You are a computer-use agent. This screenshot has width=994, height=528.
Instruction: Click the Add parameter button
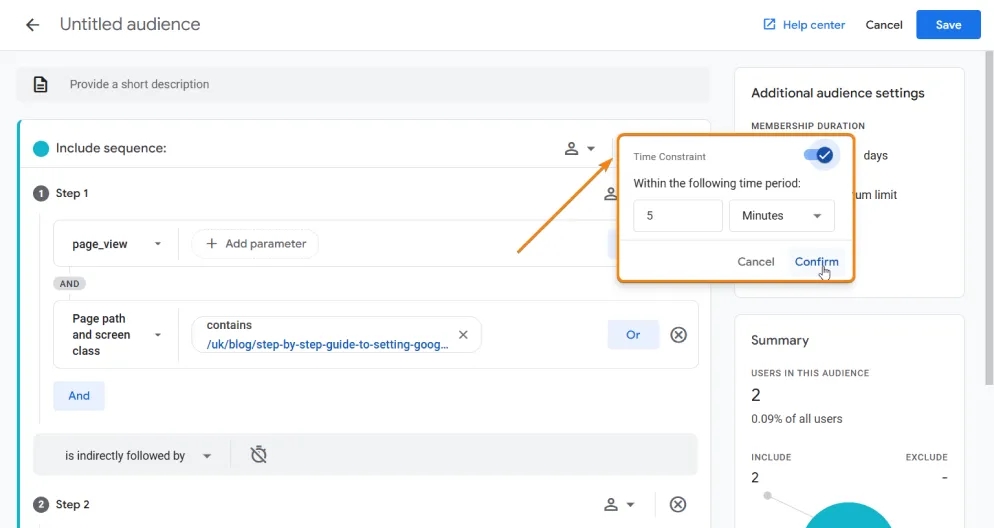[255, 244]
